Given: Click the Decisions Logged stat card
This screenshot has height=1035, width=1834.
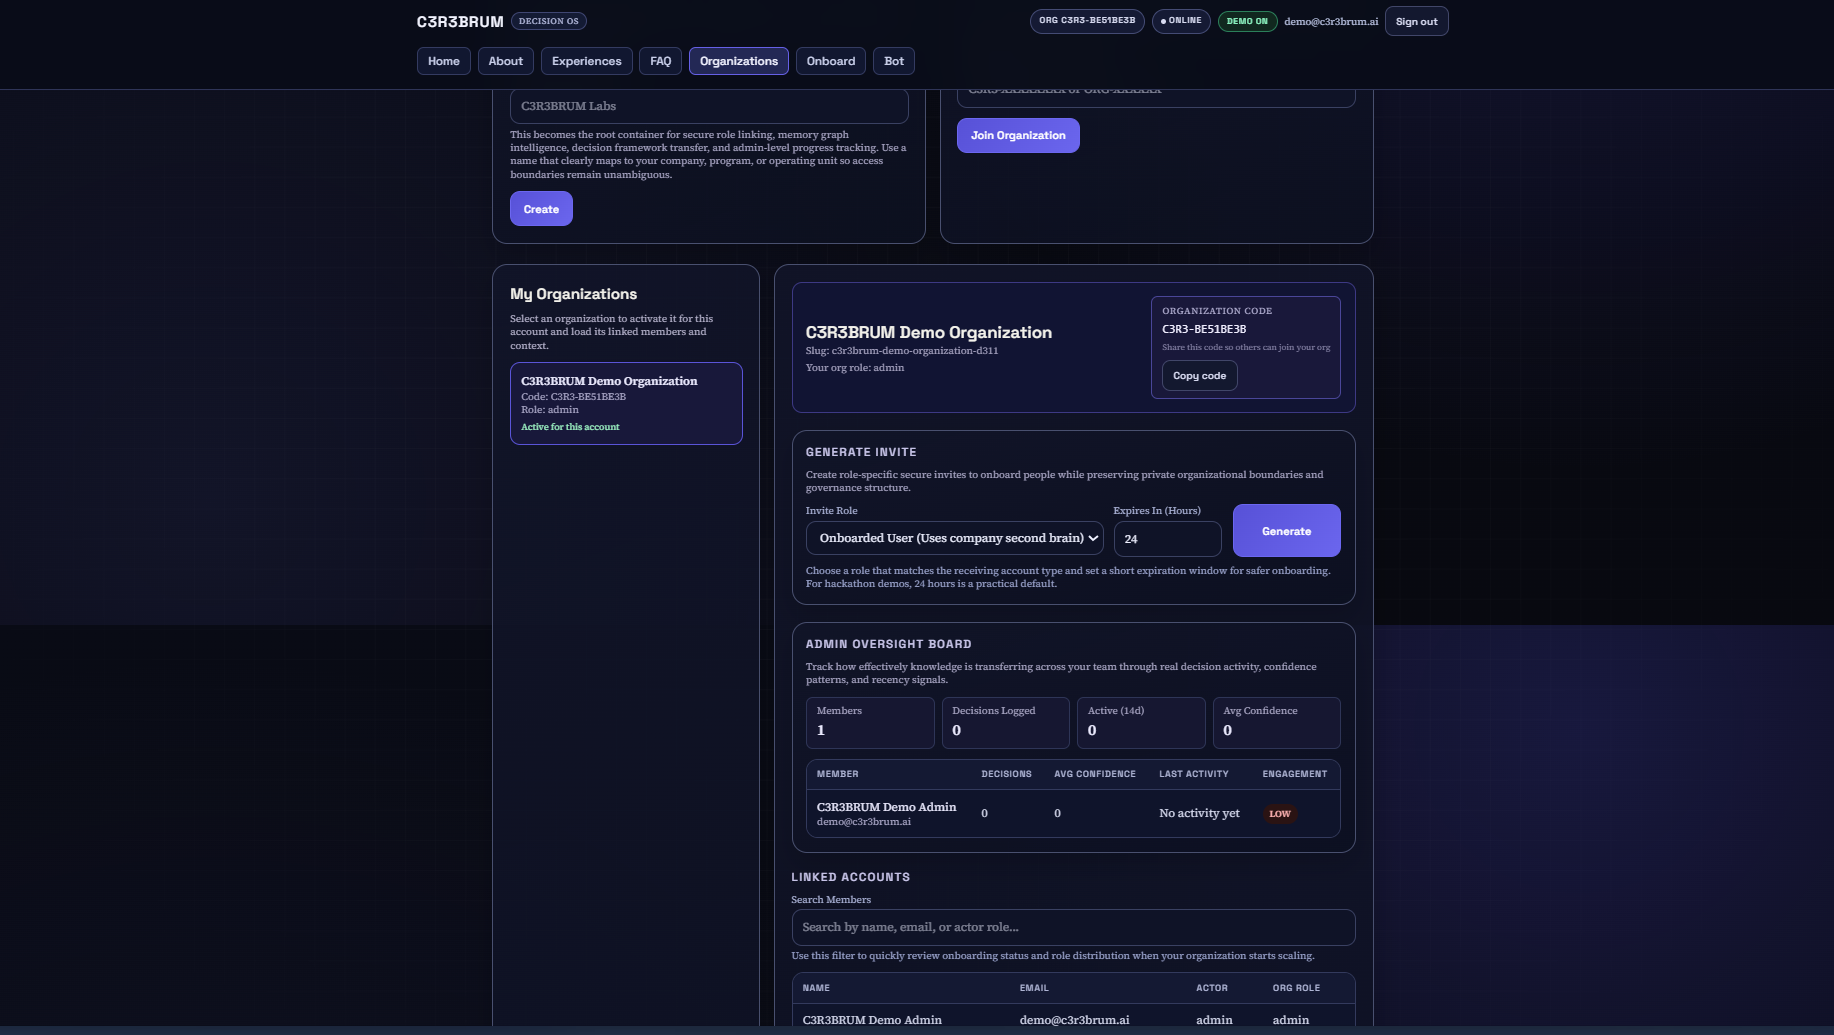Looking at the screenshot, I should tap(1005, 723).
